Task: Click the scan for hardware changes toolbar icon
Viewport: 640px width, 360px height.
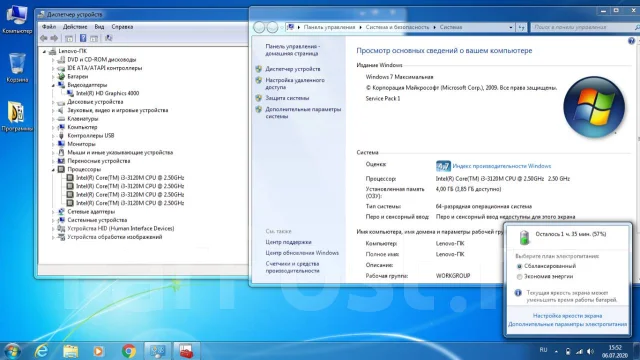Action: tap(109, 38)
